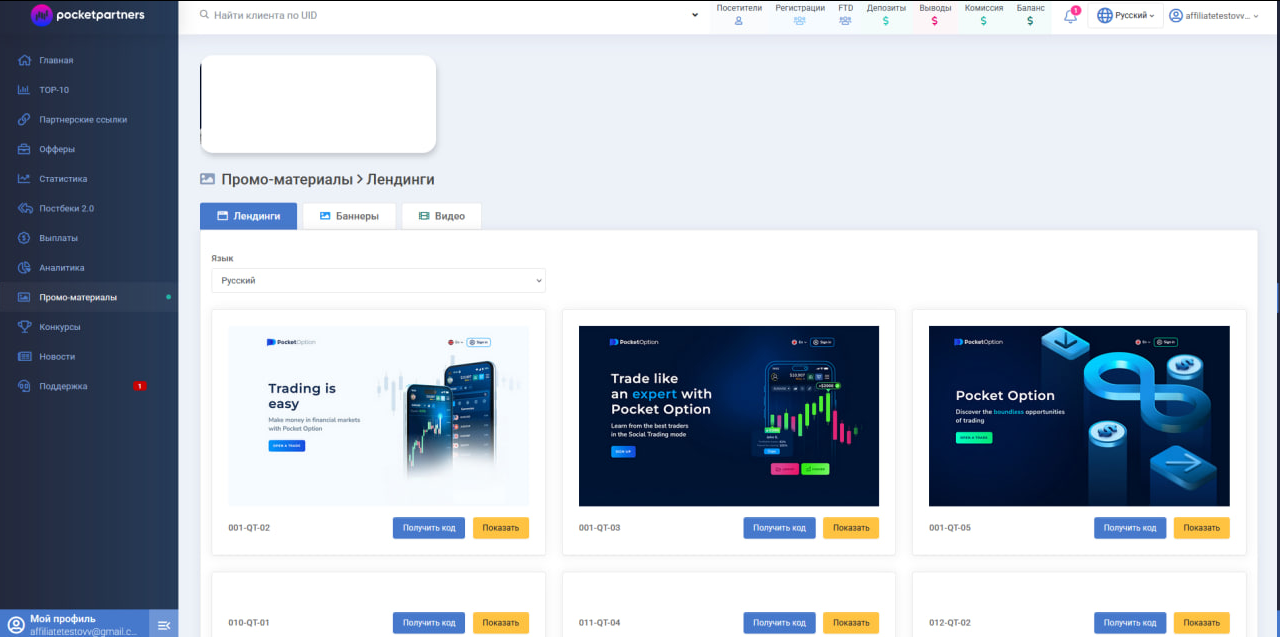
Task: Open the Trading is easy landing thumbnail
Action: [379, 416]
